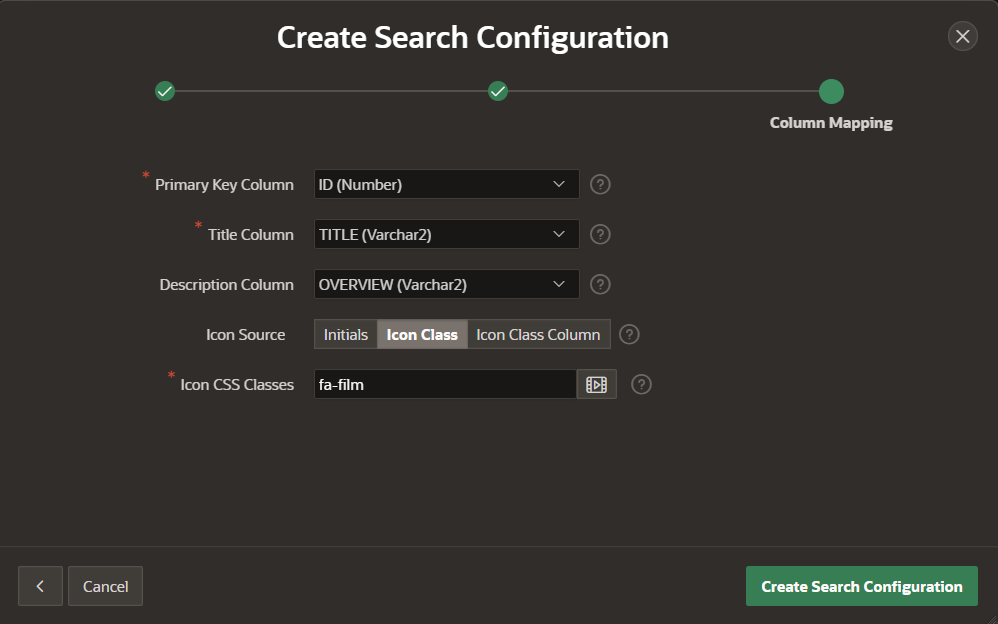Click the first completed step checkmark
The width and height of the screenshot is (998, 624).
pos(165,90)
